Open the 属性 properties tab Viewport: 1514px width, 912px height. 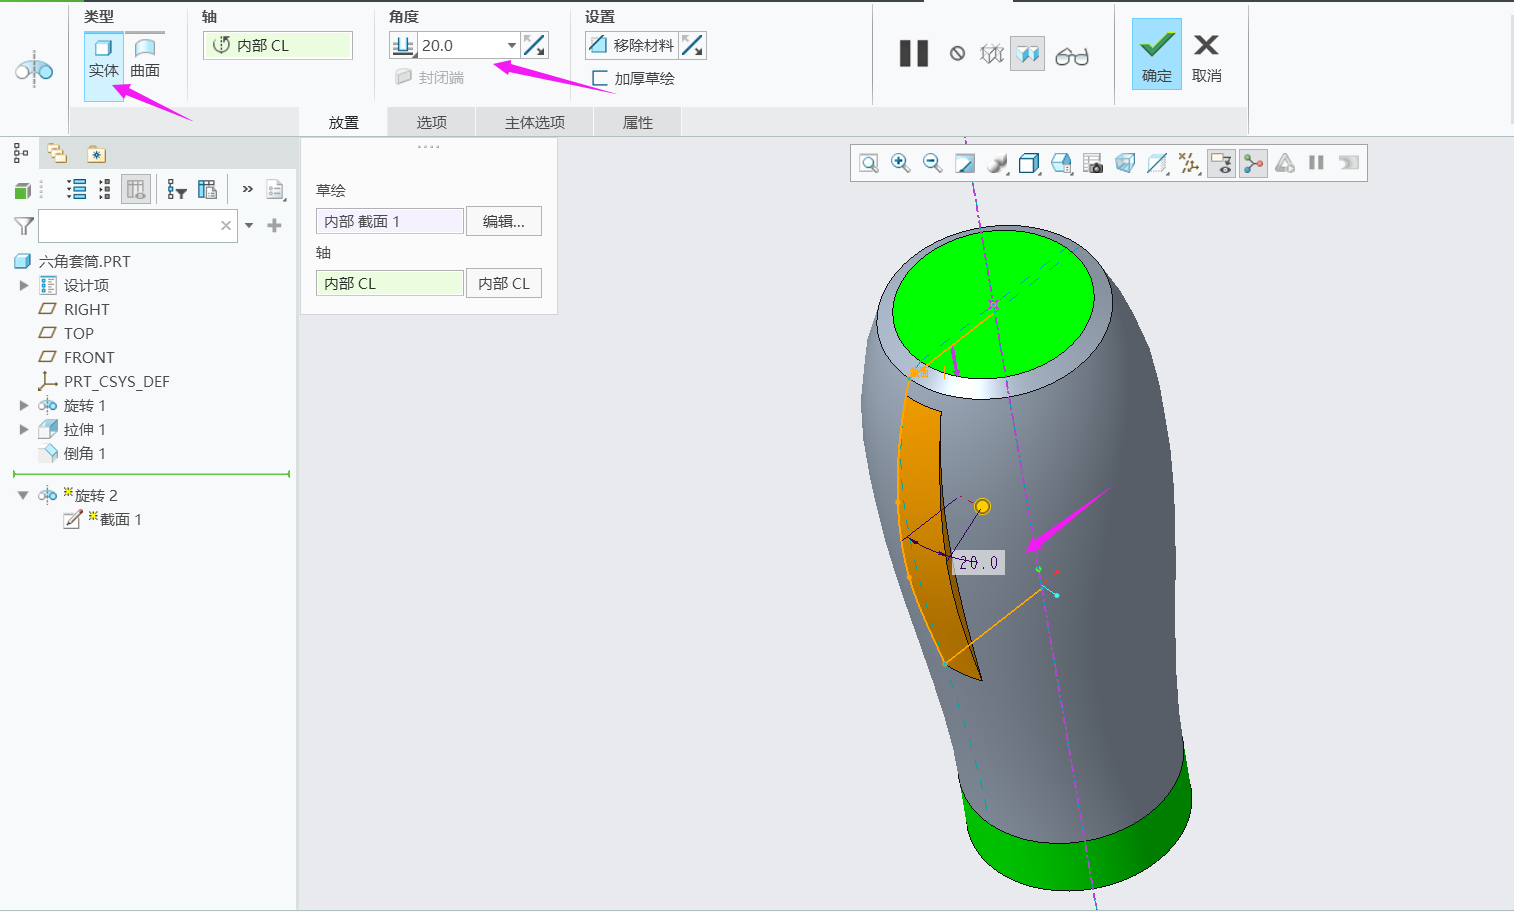coord(638,122)
